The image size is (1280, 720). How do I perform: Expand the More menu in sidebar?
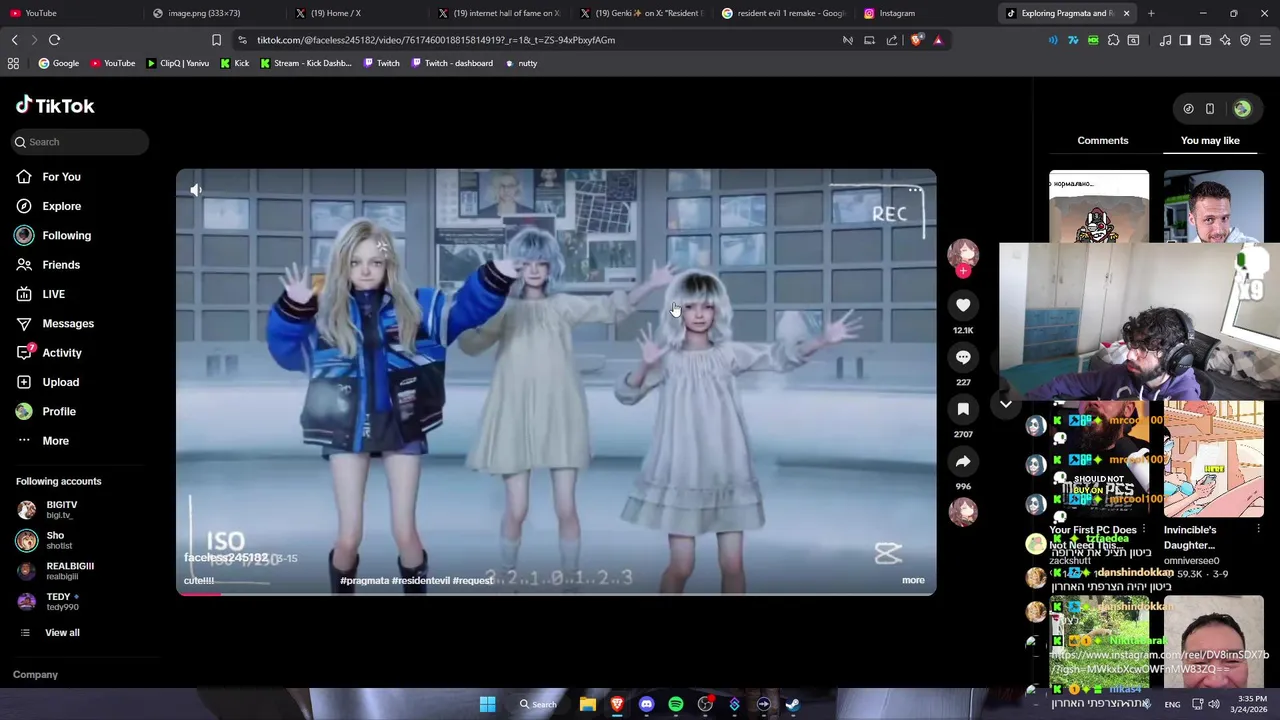pos(55,441)
